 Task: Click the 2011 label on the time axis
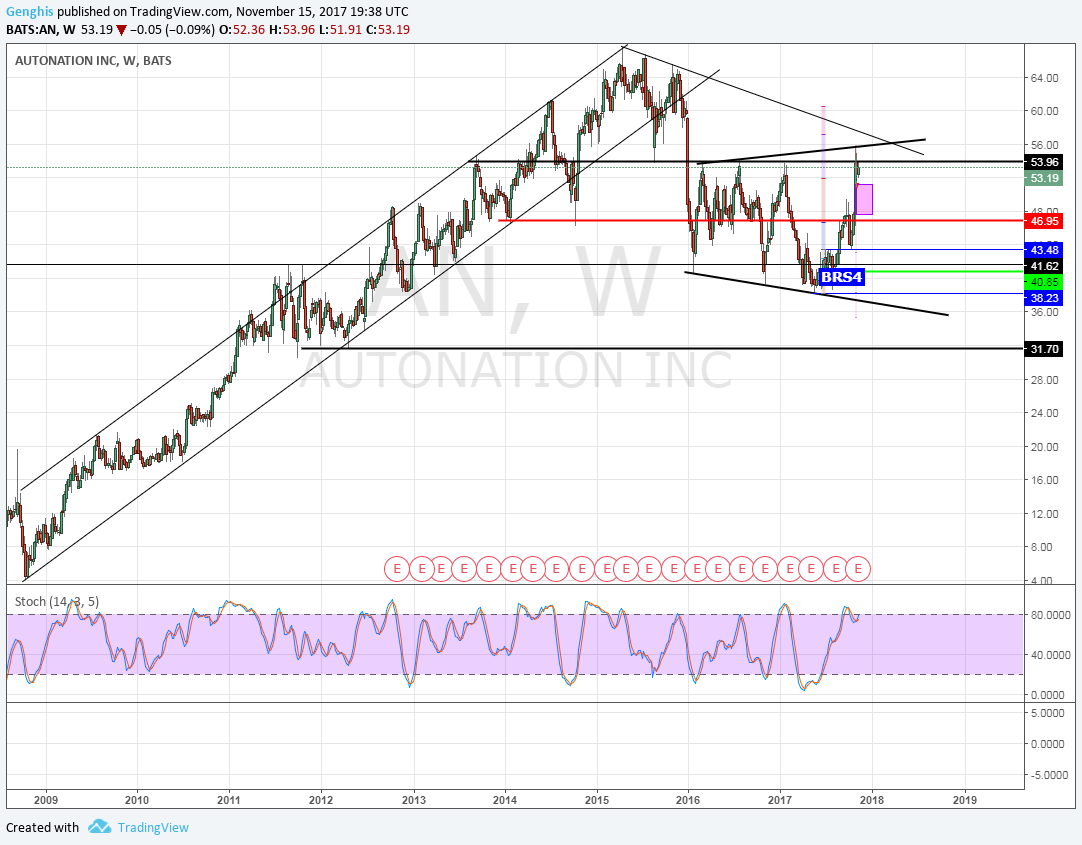(x=228, y=800)
